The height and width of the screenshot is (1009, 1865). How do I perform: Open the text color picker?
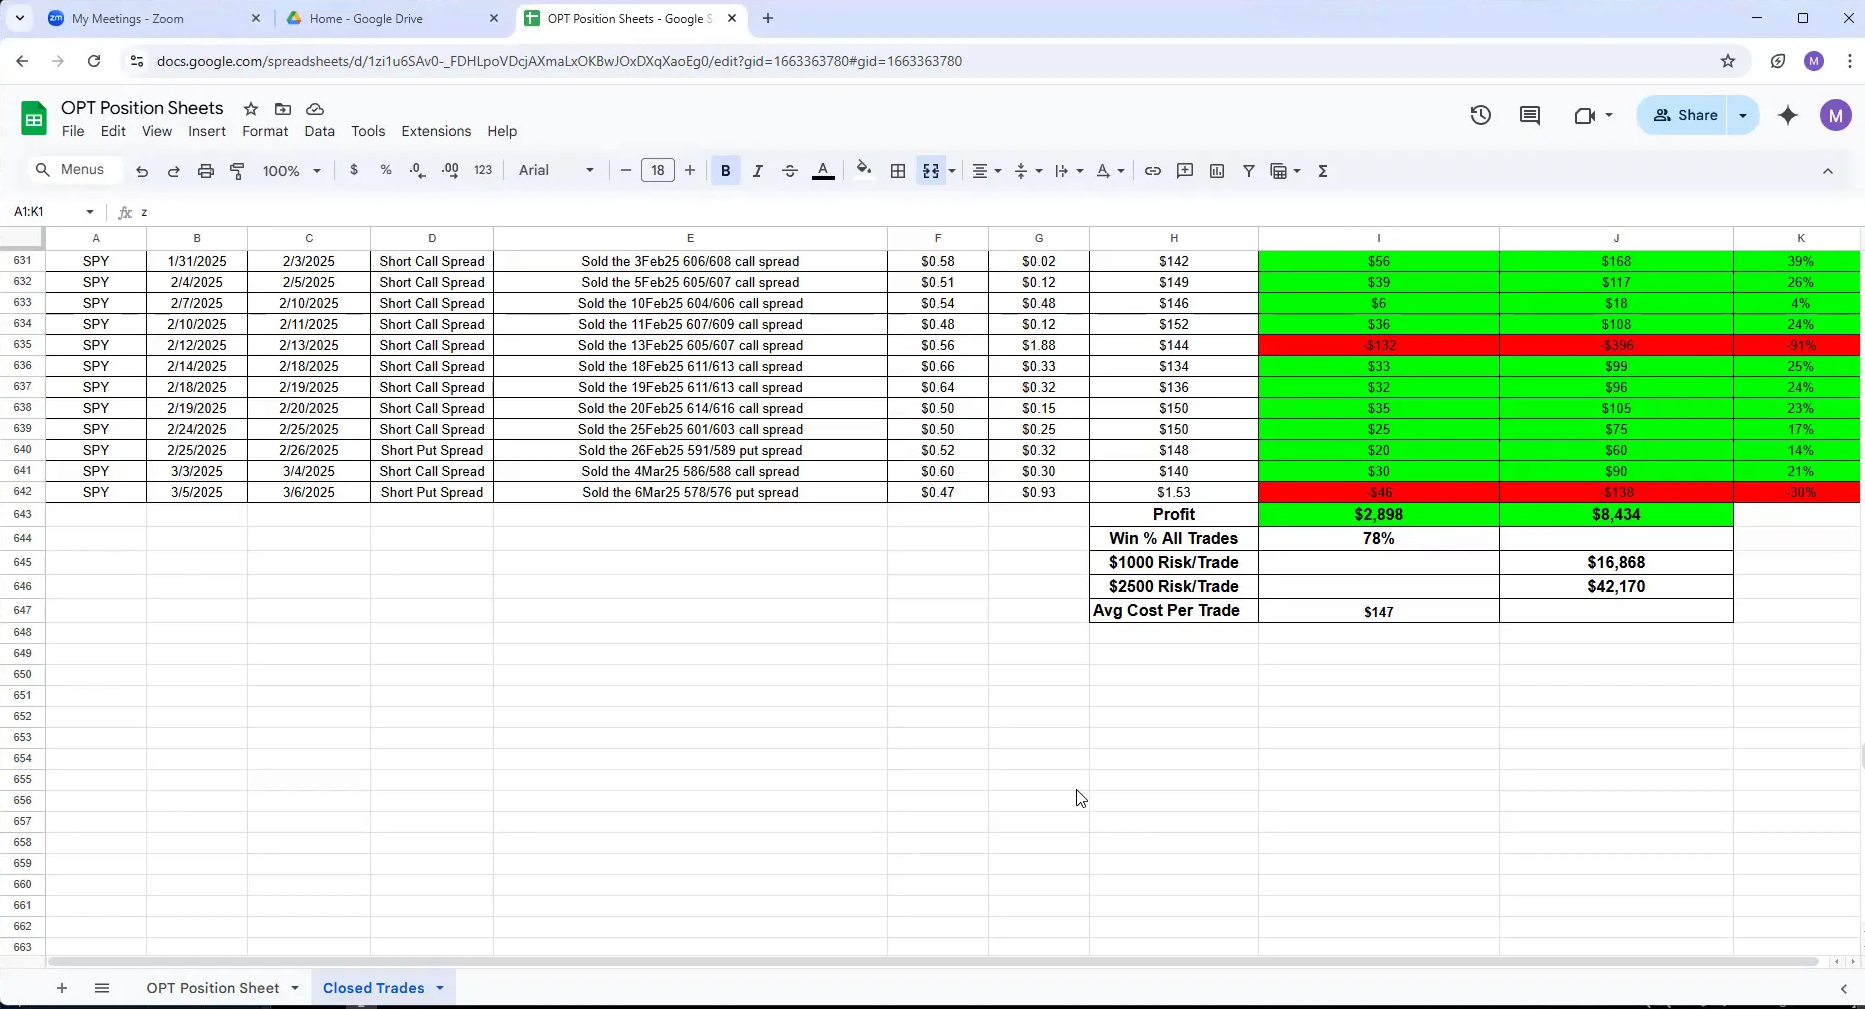(x=823, y=171)
